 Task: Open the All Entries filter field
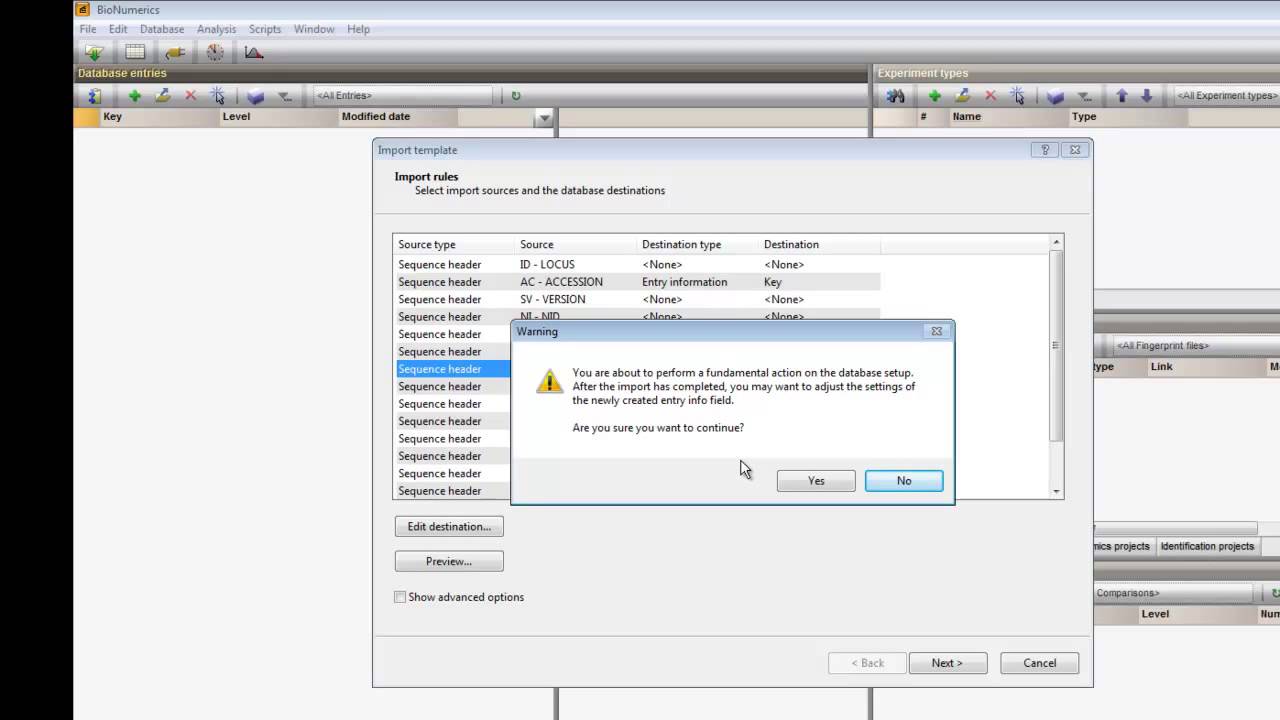point(403,96)
